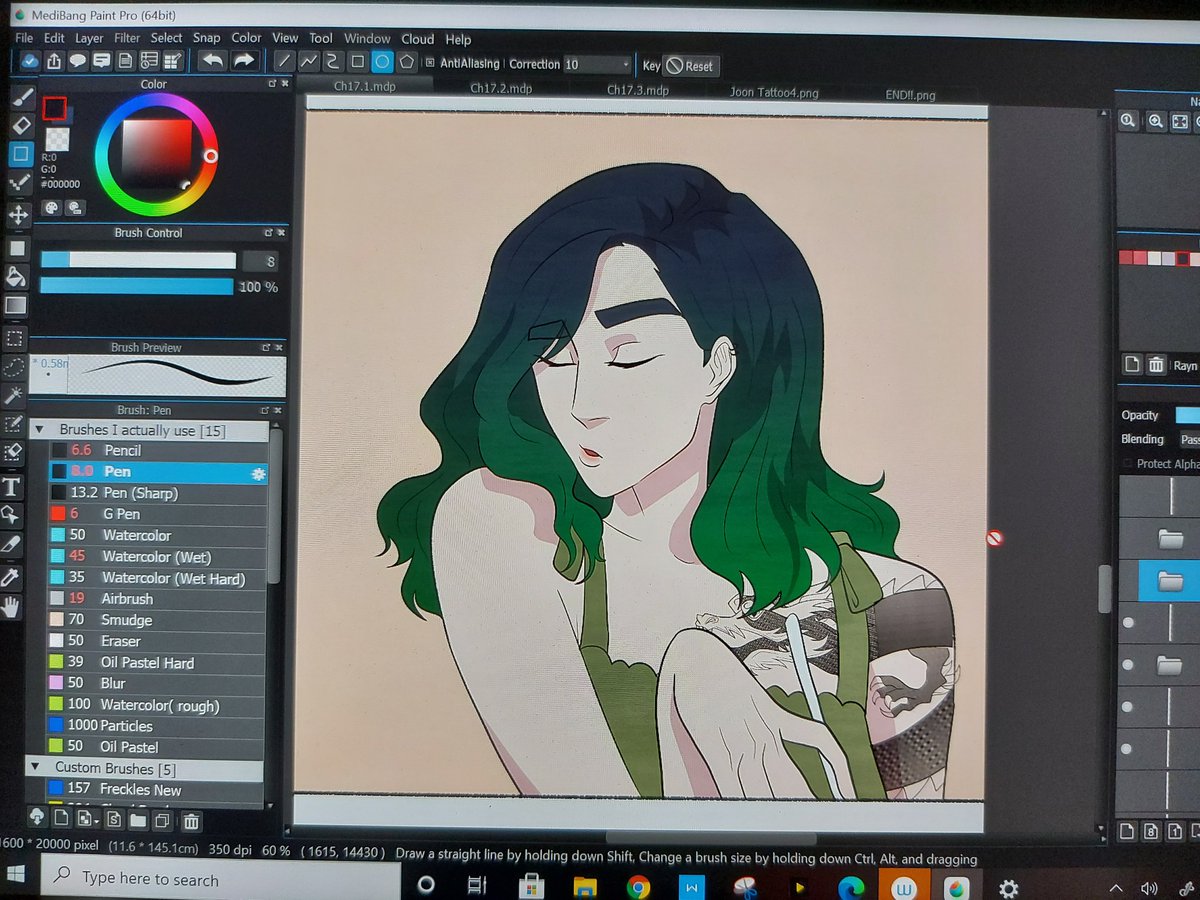Open the Pen brush settings gear
Viewport: 1200px width, 900px height.
coord(259,473)
